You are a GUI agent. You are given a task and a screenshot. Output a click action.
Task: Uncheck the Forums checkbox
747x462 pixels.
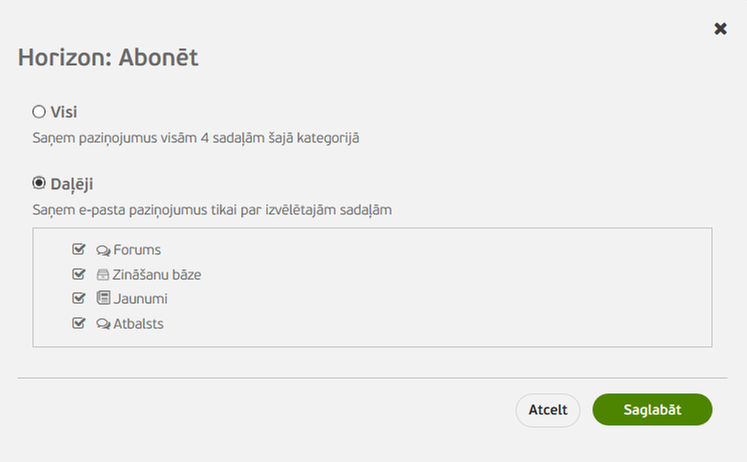tap(79, 249)
